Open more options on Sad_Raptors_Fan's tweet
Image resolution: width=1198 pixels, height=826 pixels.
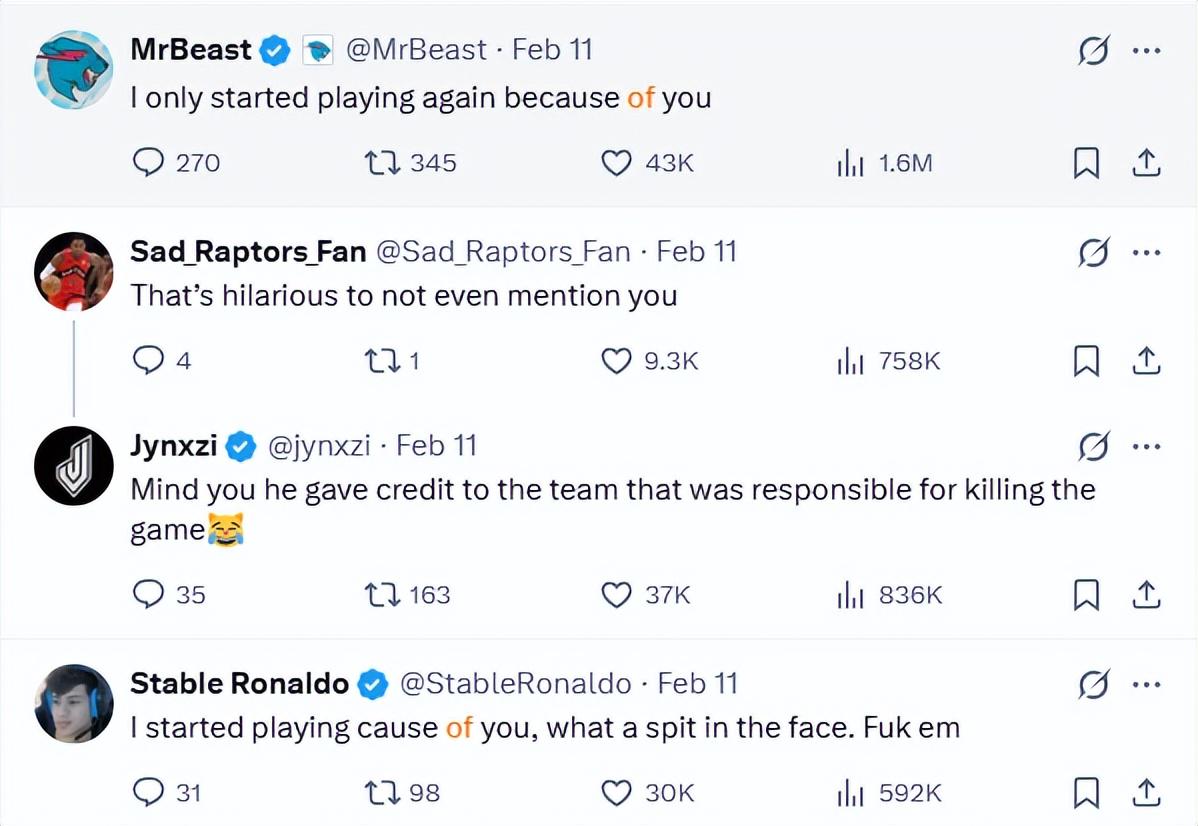(x=1146, y=253)
